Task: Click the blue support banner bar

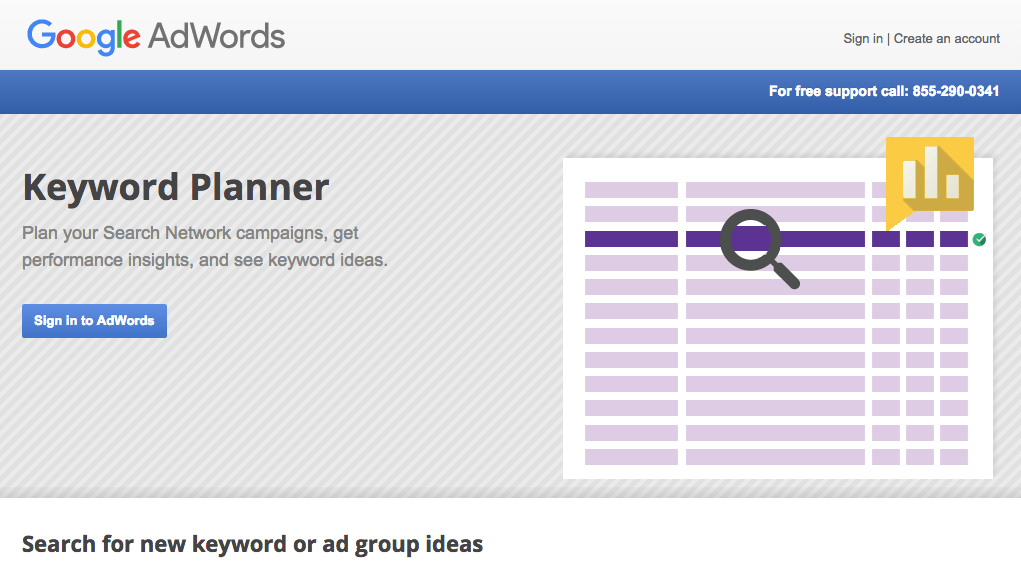Action: point(400,91)
